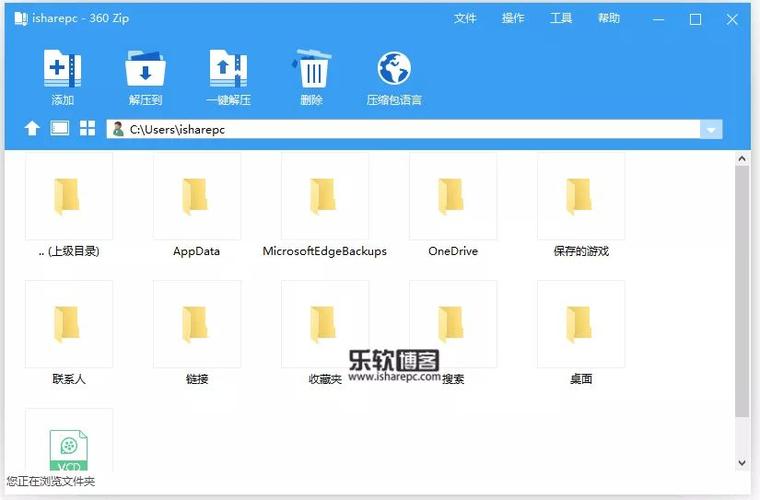The width and height of the screenshot is (760, 500).
Task: Select the 搜索 folder icon
Action: tap(451, 324)
